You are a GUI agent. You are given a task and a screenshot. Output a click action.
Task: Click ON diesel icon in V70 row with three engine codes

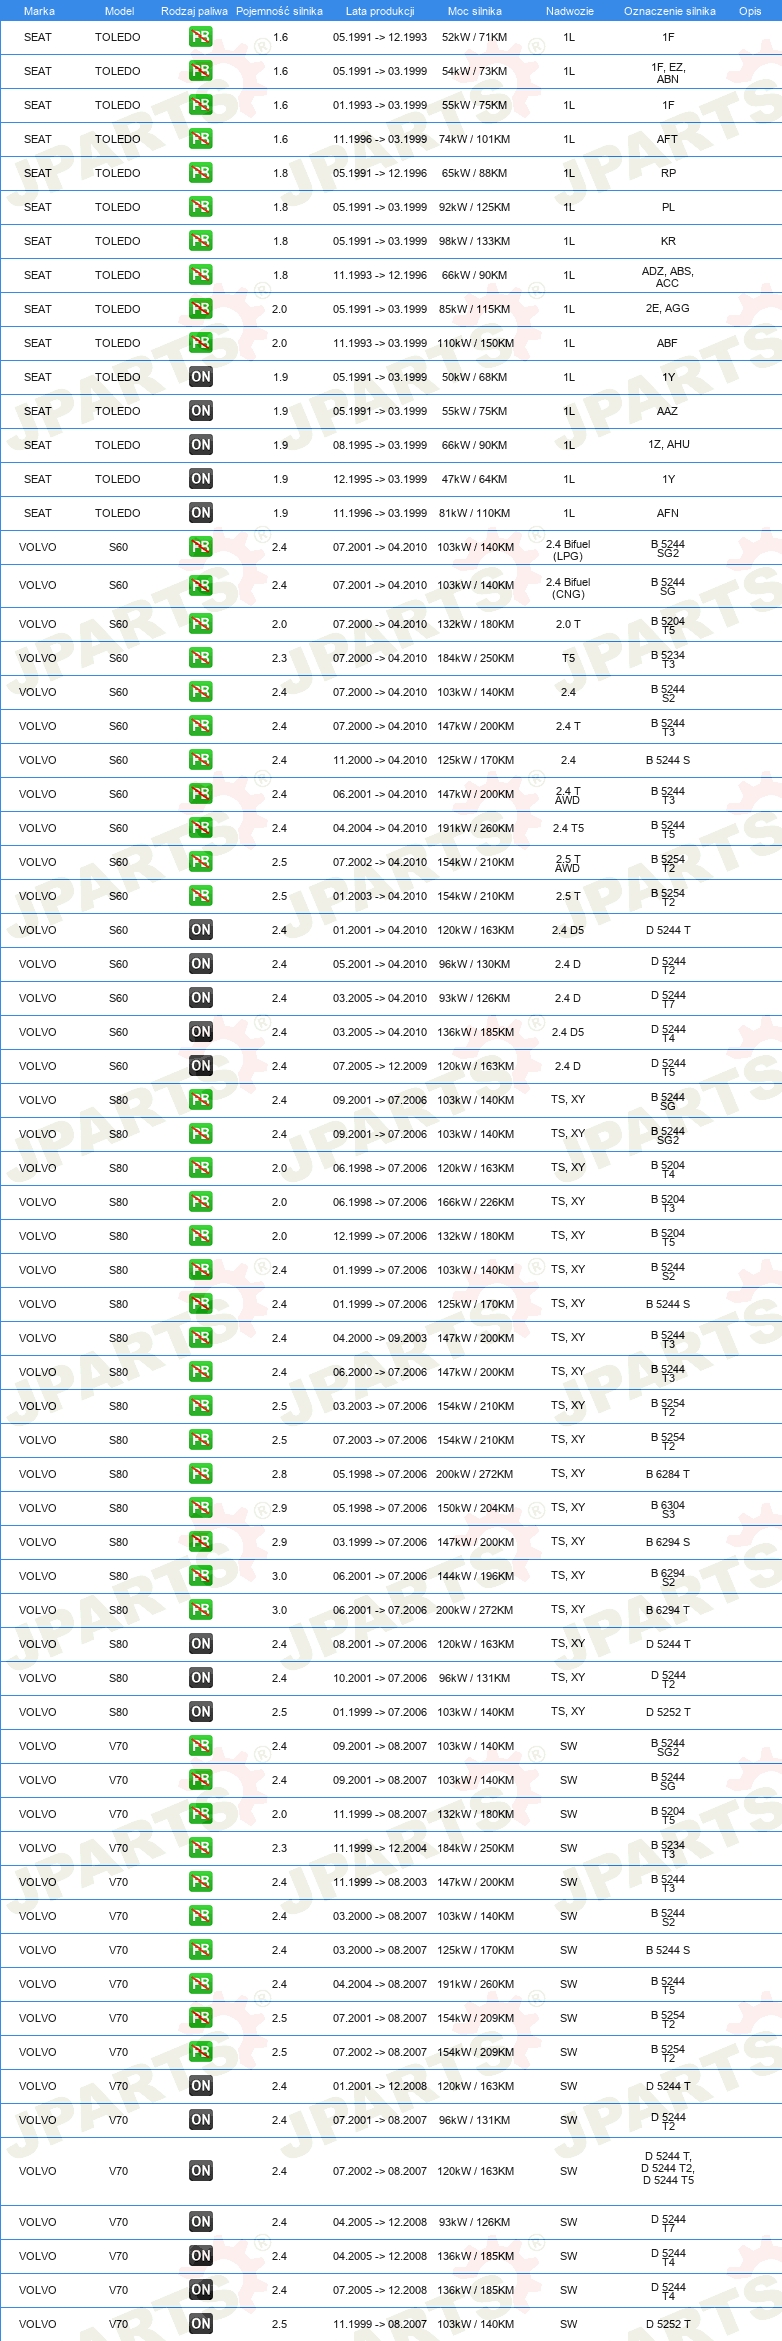[201, 2171]
